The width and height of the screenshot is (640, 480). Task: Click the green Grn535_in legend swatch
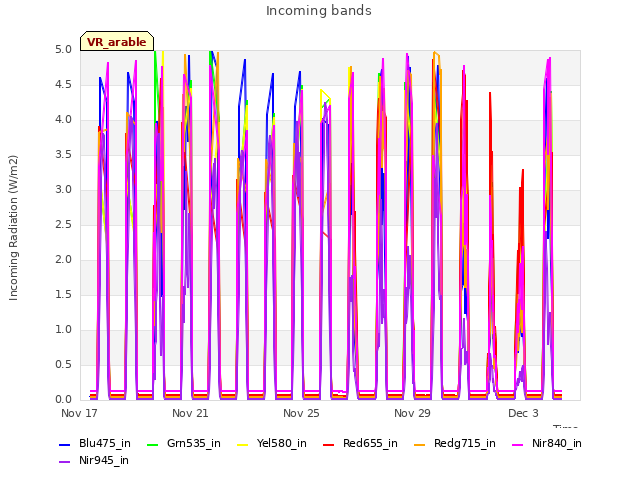click(152, 444)
